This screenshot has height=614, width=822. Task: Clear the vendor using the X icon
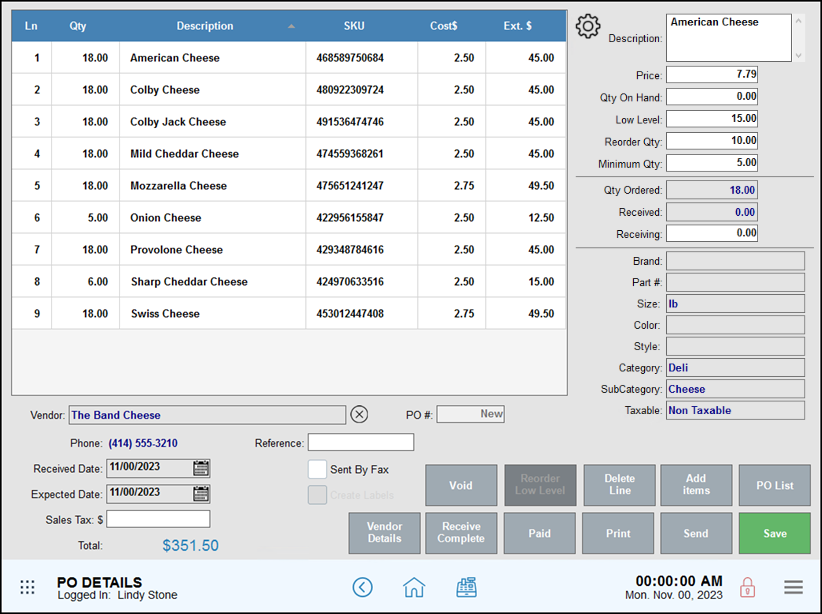(359, 414)
